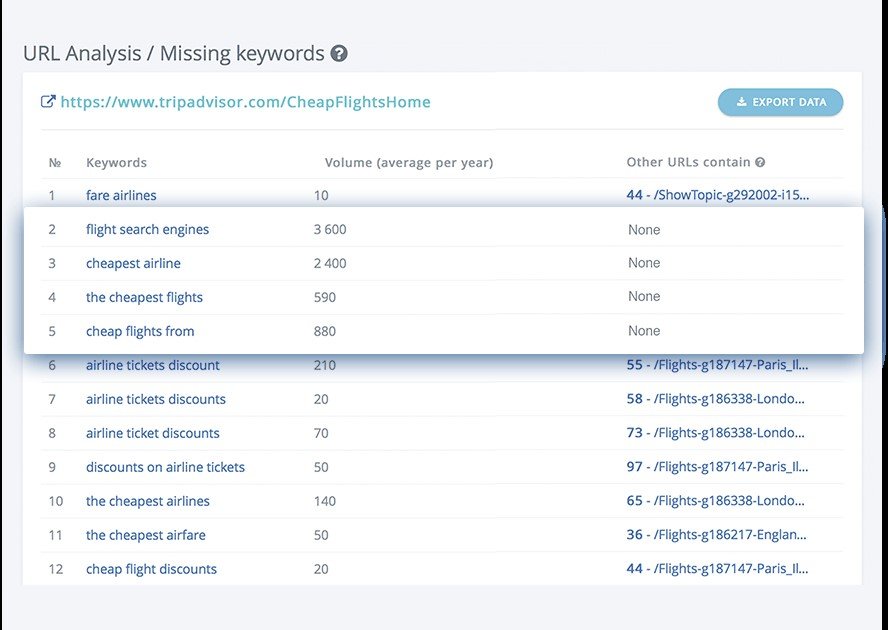Click the external link icon before tripadvisor URL

48,102
